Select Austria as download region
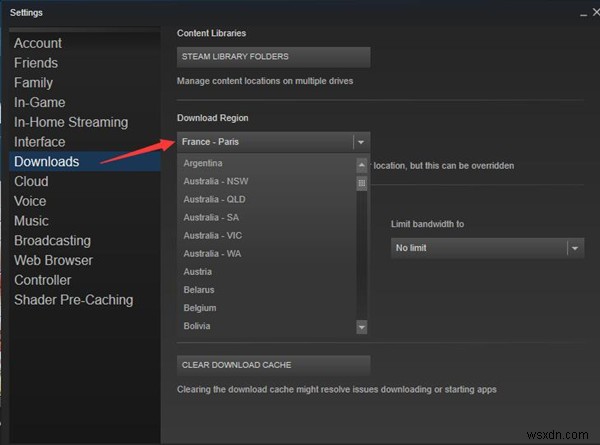 267,272
